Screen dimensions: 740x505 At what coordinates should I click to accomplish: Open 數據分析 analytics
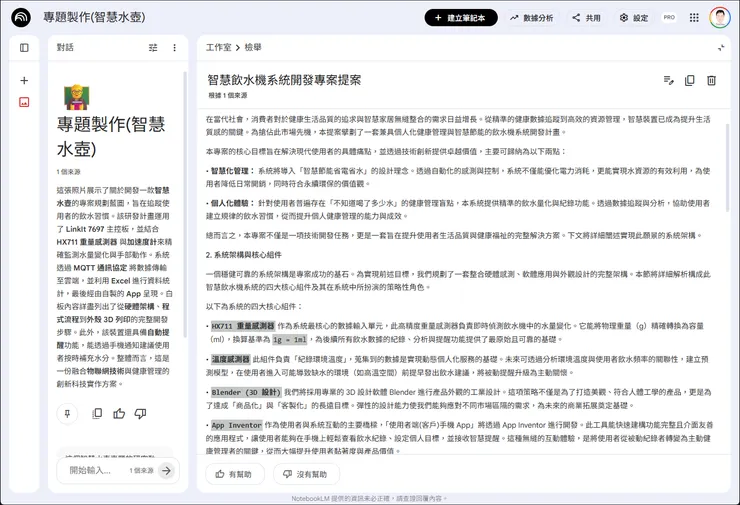click(532, 18)
